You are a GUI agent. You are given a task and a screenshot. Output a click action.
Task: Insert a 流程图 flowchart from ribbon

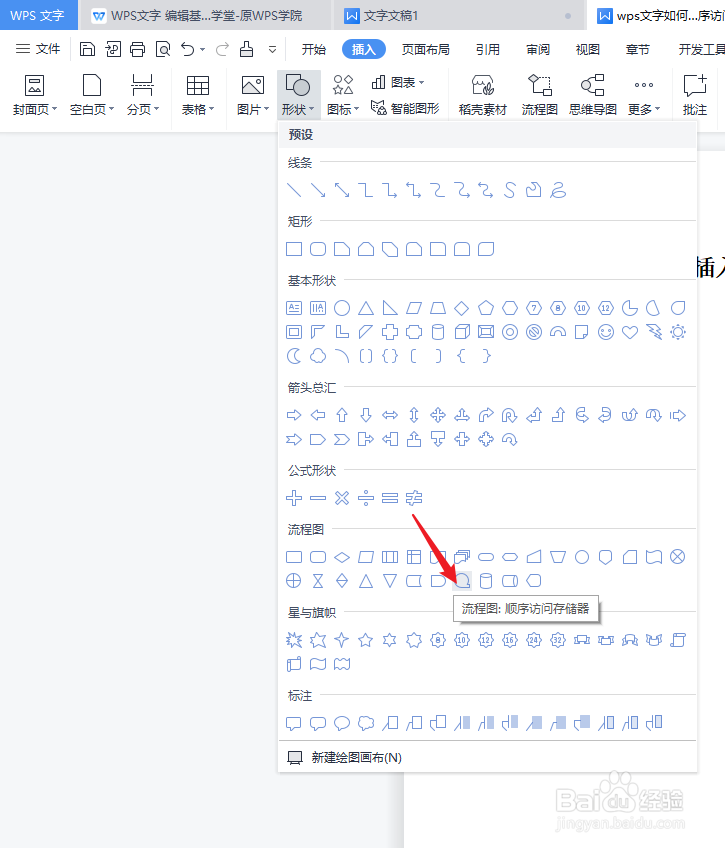[x=540, y=95]
